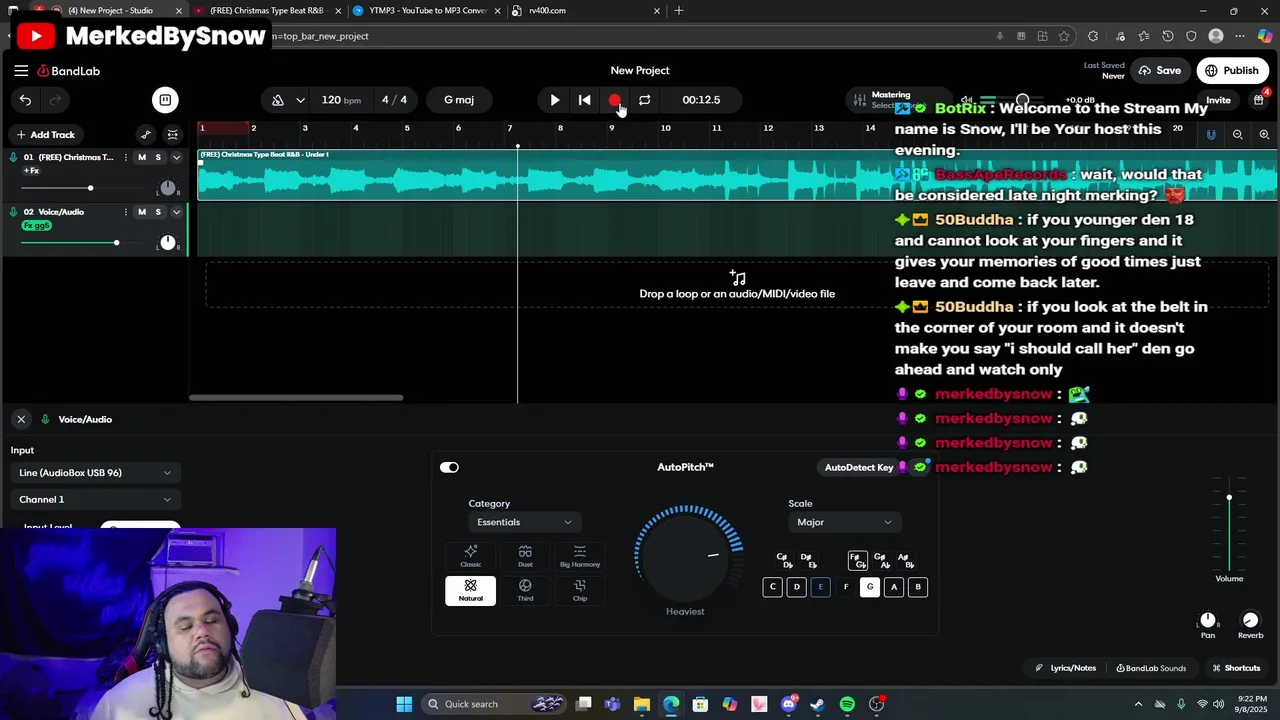The width and height of the screenshot is (1280, 720).
Task: Open the BandLab Sounds tab
Action: pos(1151,668)
